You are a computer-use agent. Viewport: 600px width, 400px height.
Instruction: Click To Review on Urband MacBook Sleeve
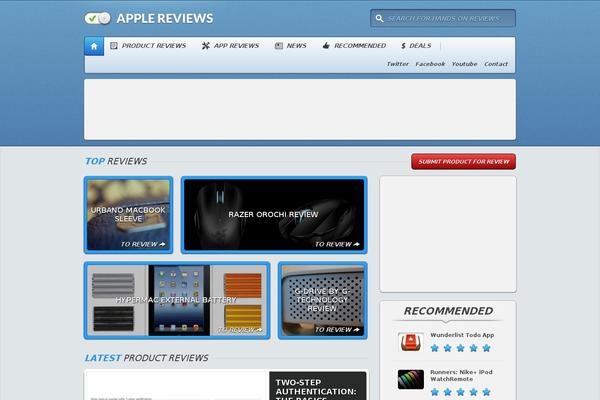coord(143,244)
